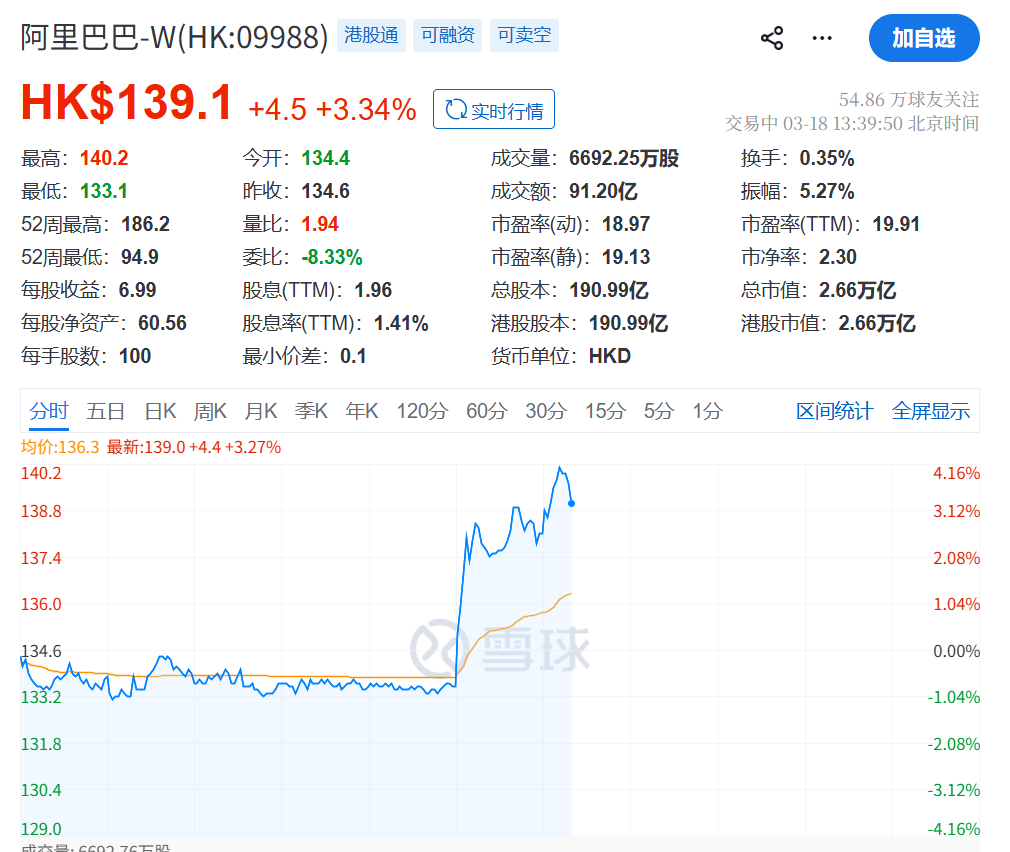
Task: Click the share icon
Action: (x=771, y=37)
